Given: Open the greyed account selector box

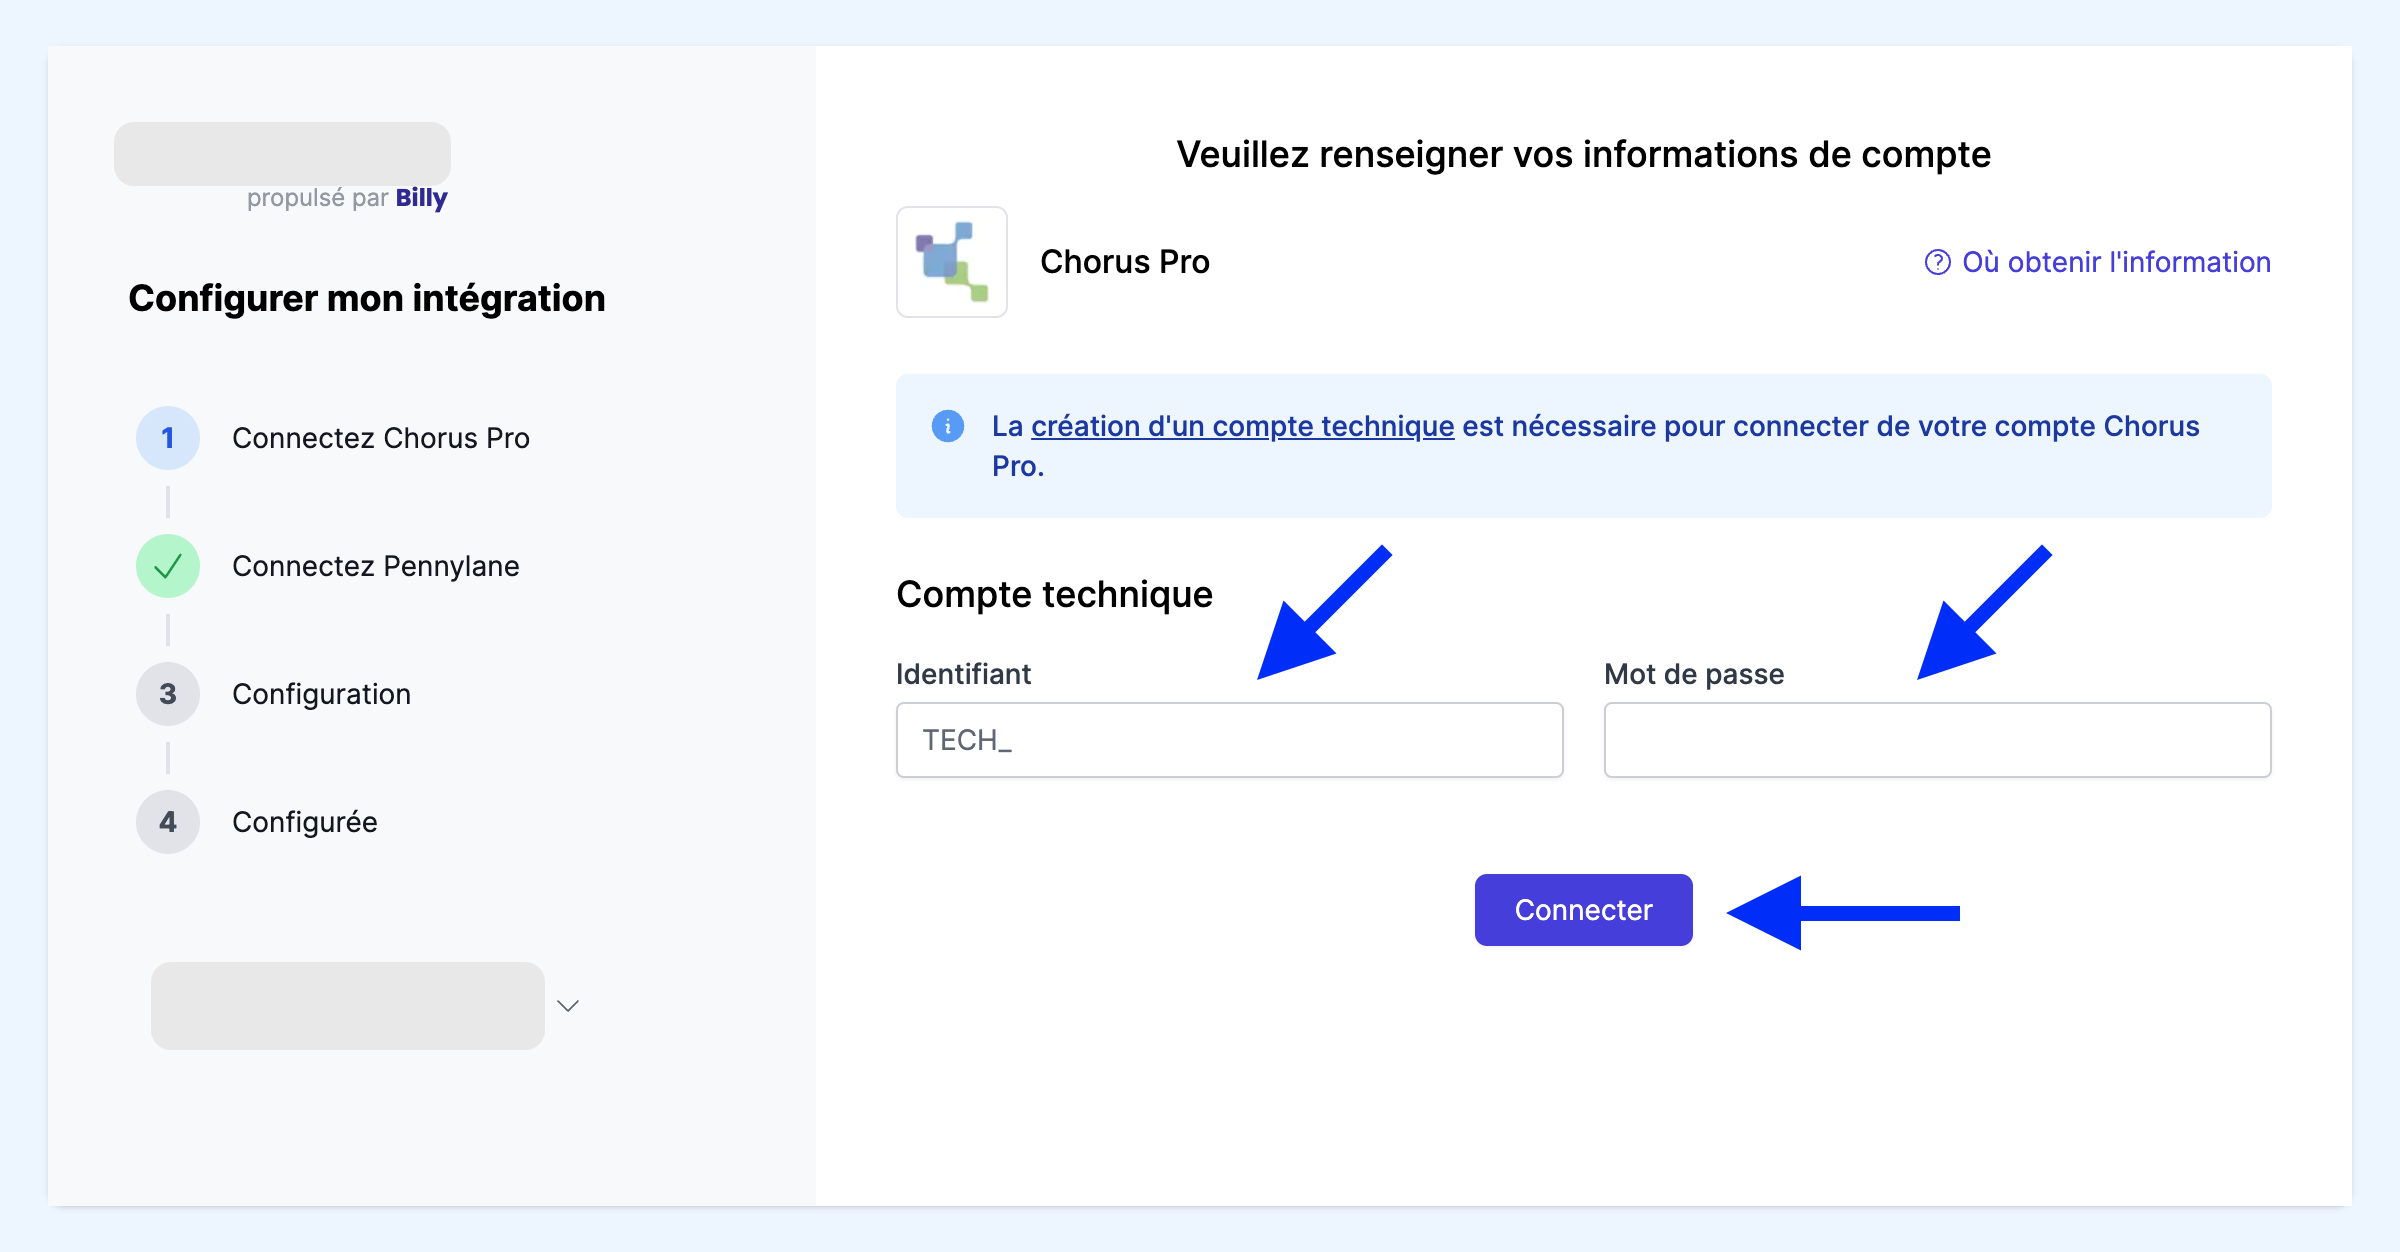Looking at the screenshot, I should click(x=348, y=1006).
